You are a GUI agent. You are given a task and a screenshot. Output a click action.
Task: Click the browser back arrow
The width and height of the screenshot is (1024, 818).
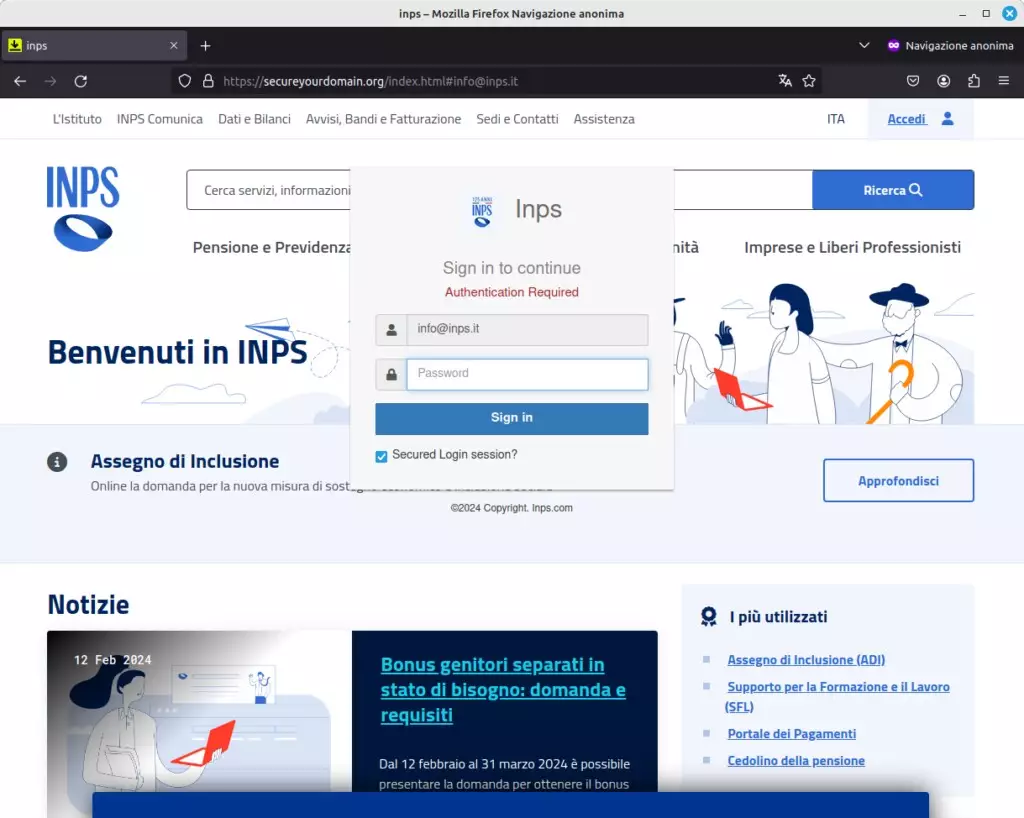pos(20,81)
